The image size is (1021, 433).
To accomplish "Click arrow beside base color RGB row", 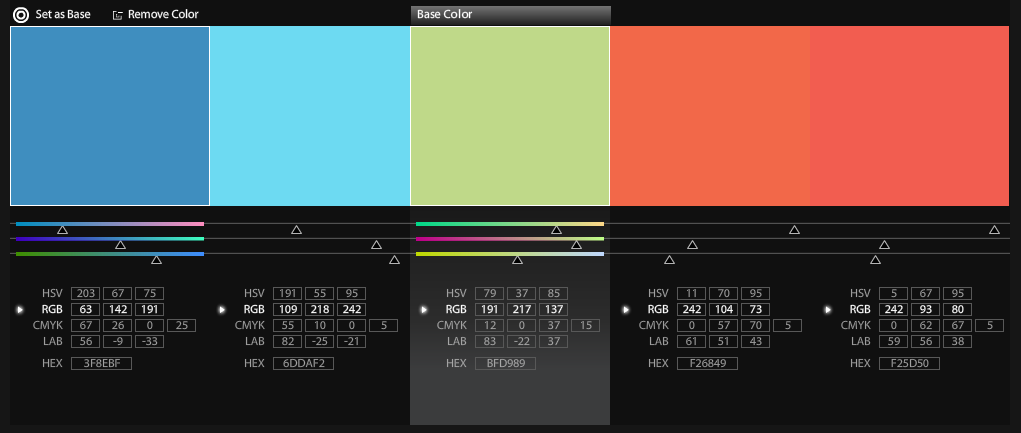I will (424, 310).
